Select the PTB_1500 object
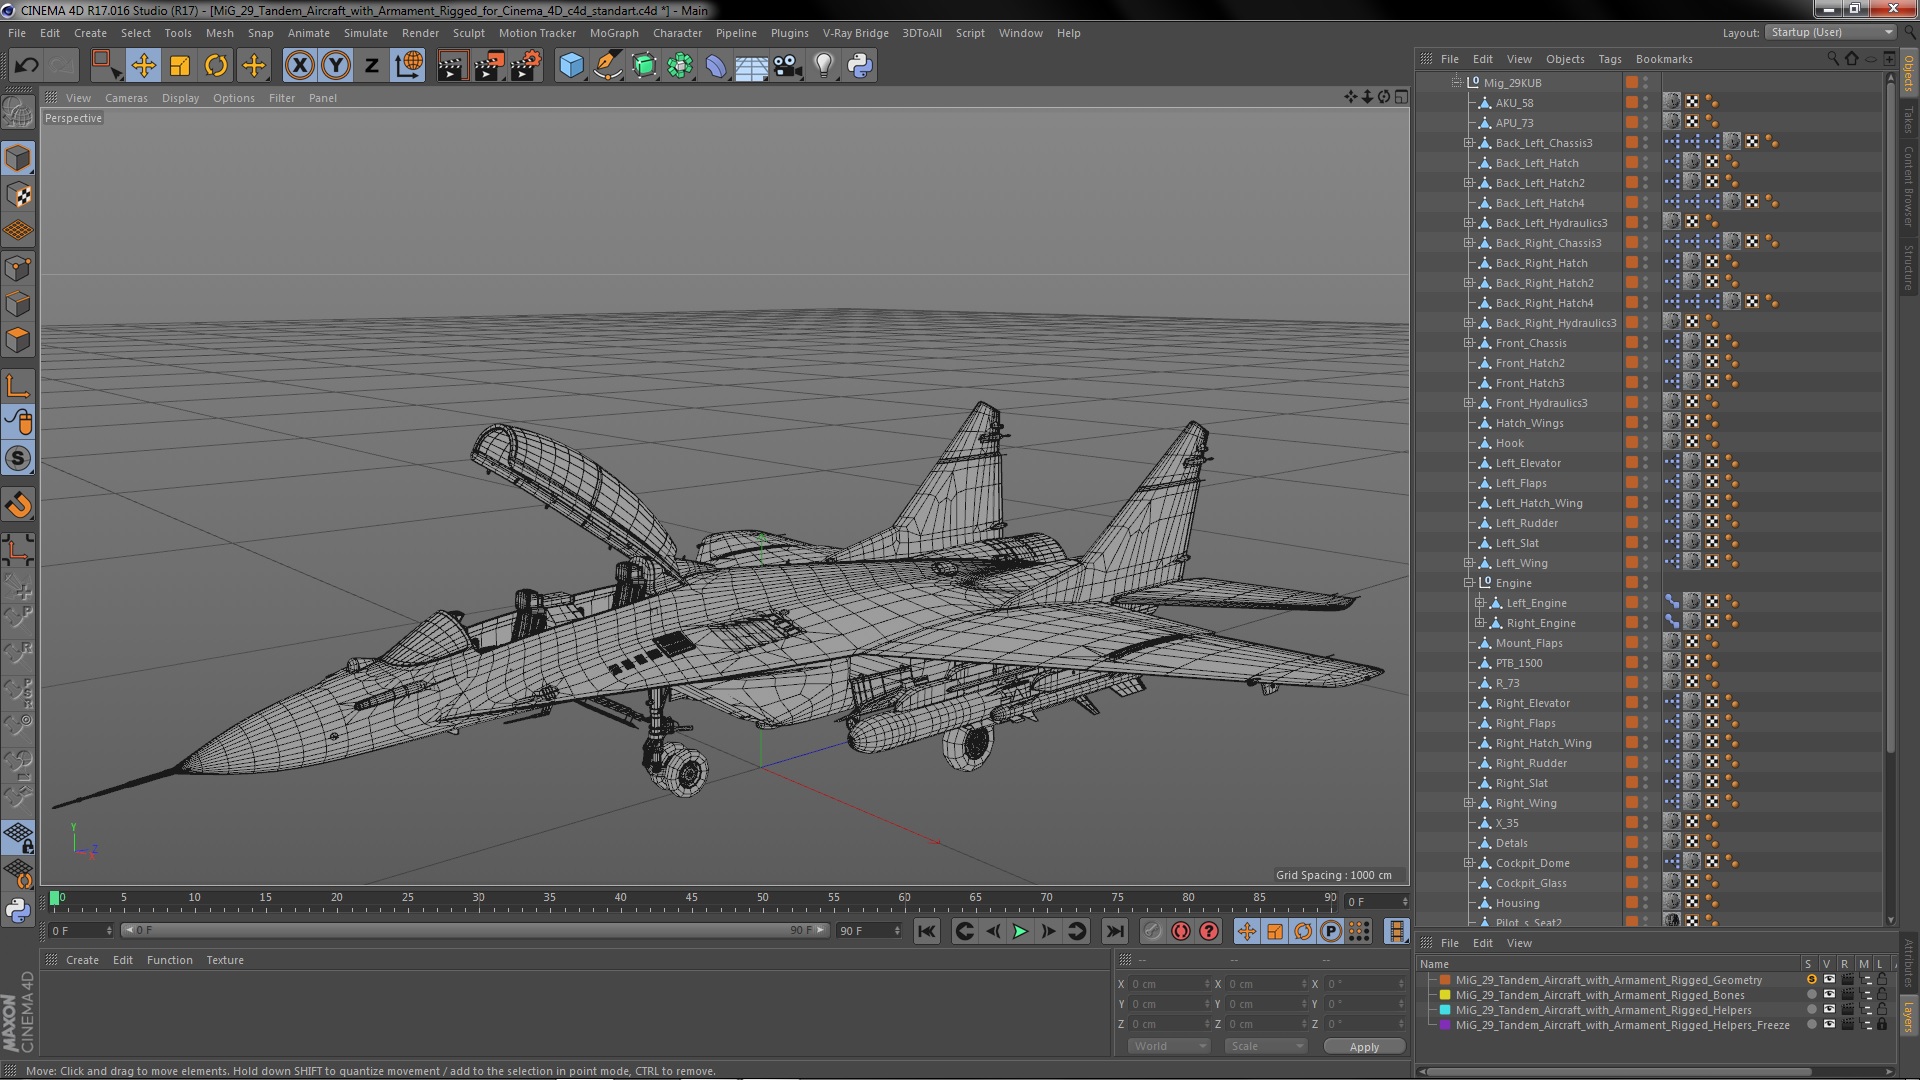1920x1080 pixels. [1519, 663]
